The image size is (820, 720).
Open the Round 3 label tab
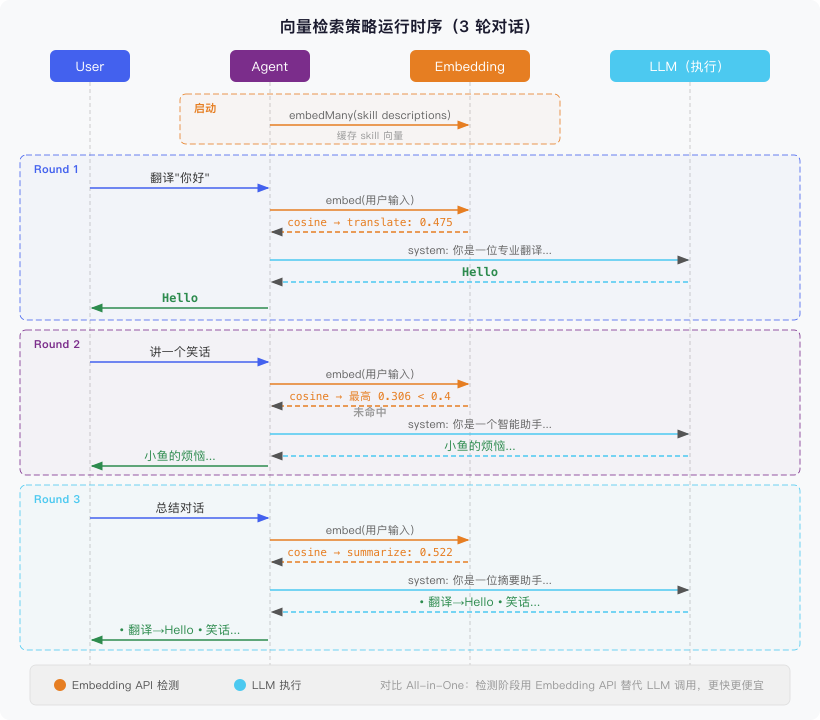coord(56,499)
